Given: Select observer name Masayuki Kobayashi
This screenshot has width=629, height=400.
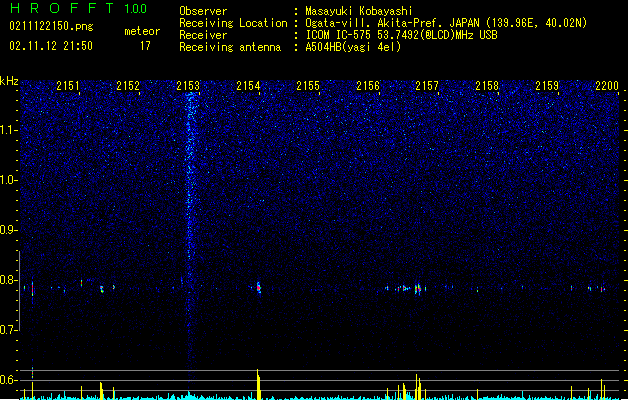Looking at the screenshot, I should tap(359, 11).
